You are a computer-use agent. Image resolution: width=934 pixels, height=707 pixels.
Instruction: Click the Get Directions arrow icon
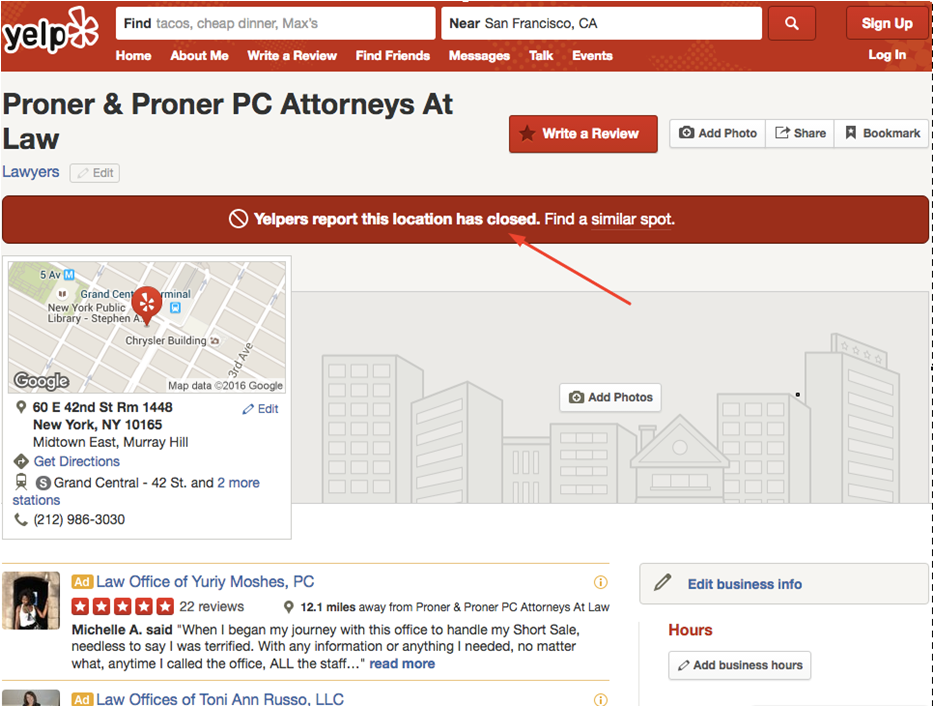click(x=21, y=461)
